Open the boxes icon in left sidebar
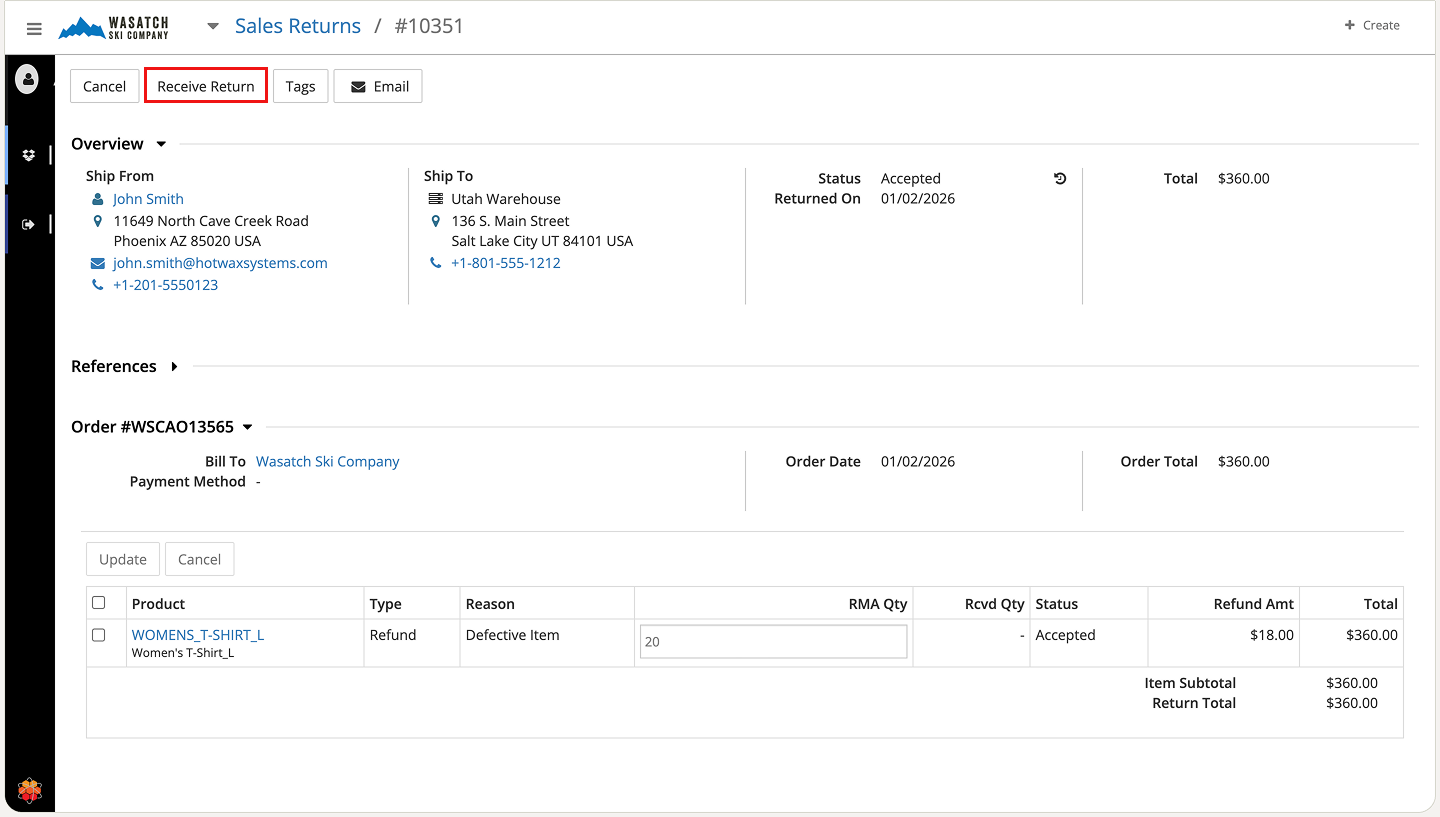Screen dimensions: 1440x817 [29, 155]
